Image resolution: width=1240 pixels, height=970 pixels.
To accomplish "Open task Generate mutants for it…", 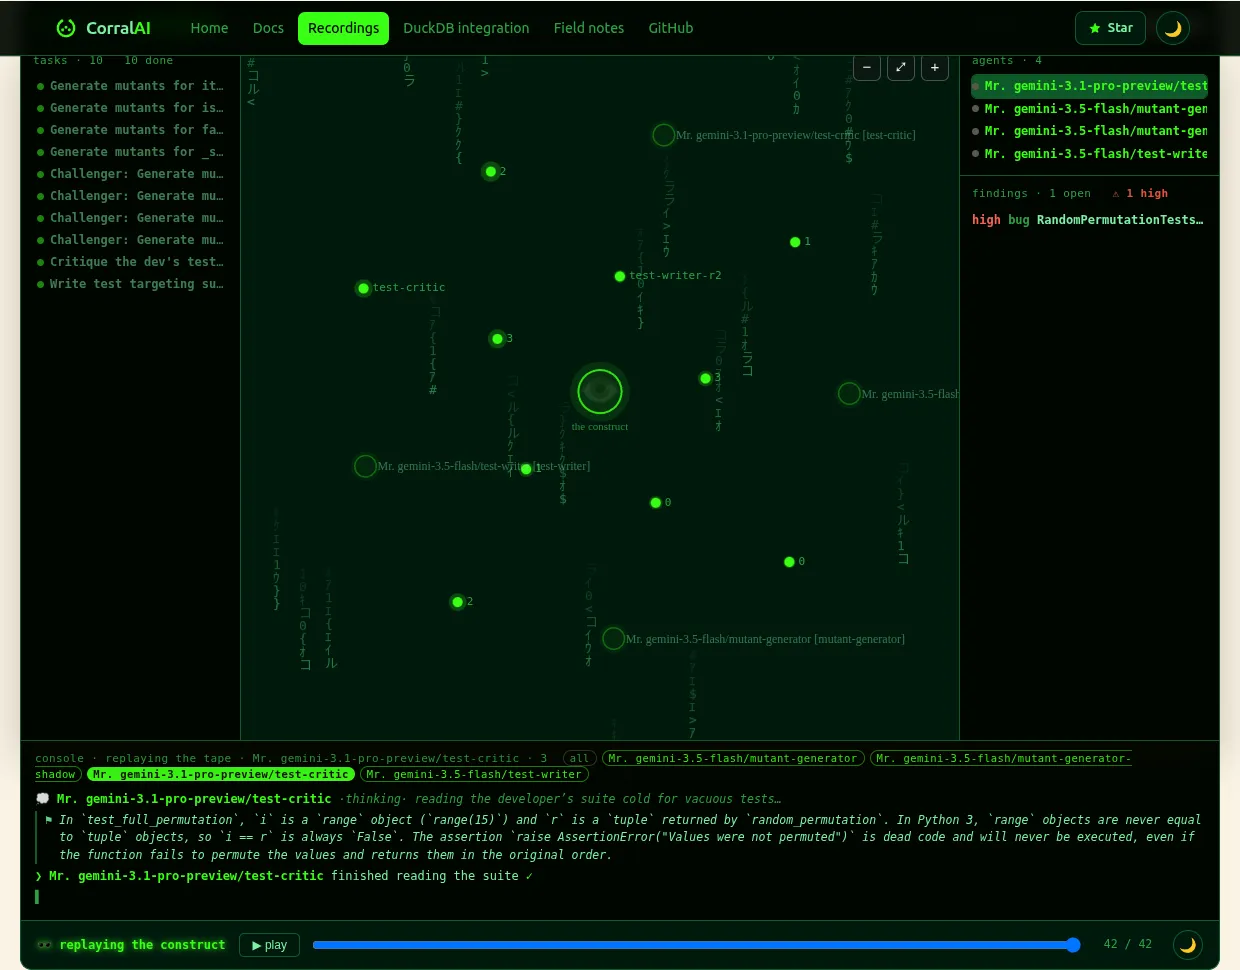I will 130,86.
